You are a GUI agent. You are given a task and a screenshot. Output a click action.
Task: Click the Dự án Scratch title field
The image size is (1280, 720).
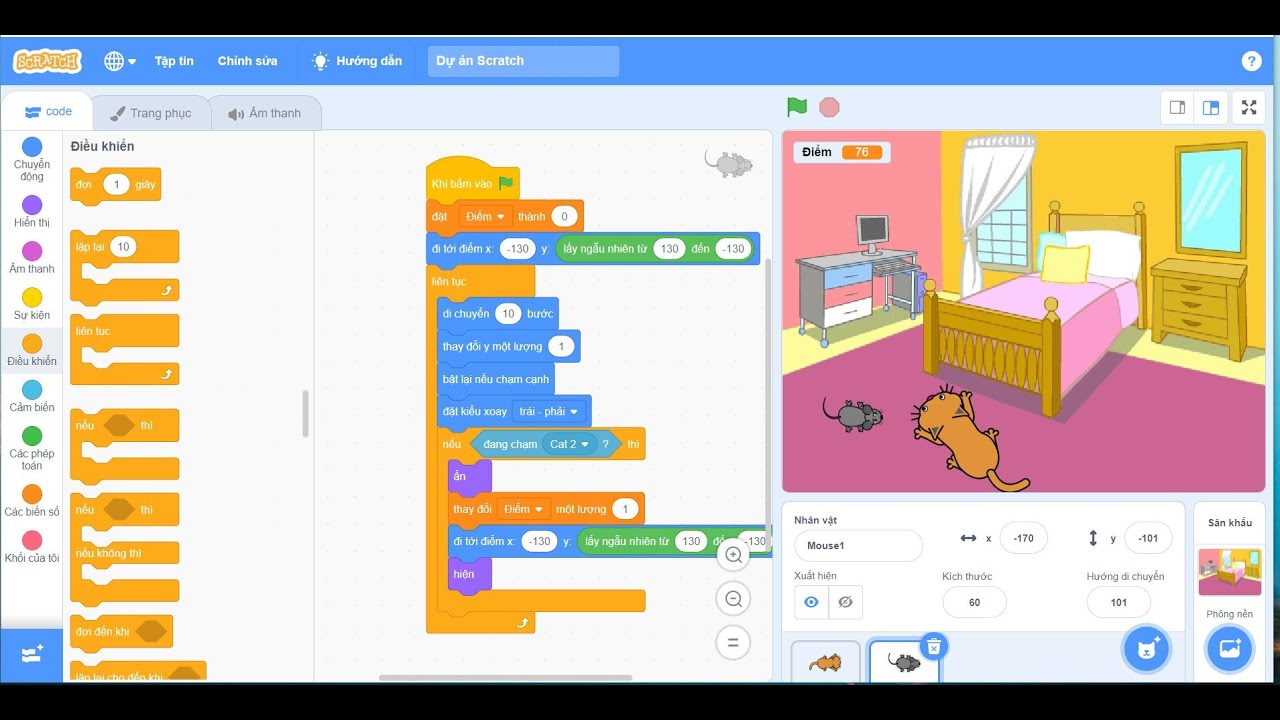point(523,61)
